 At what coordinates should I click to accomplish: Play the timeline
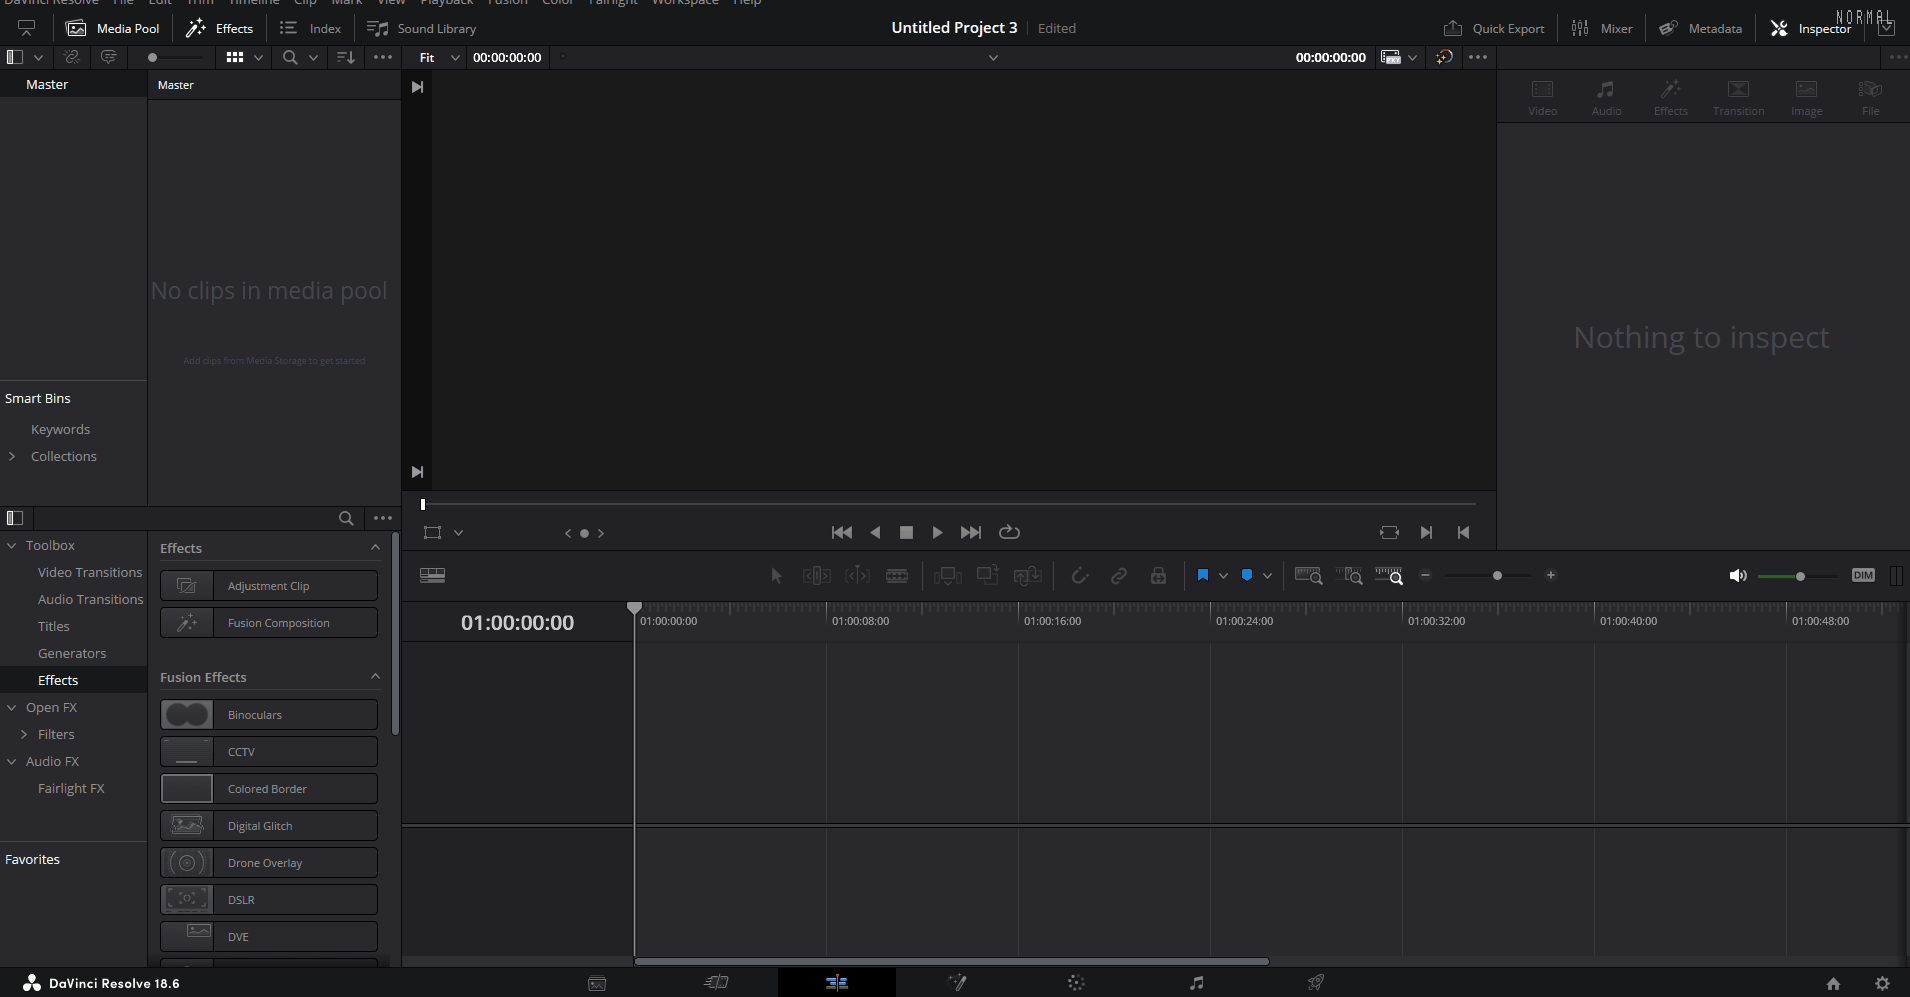[937, 532]
